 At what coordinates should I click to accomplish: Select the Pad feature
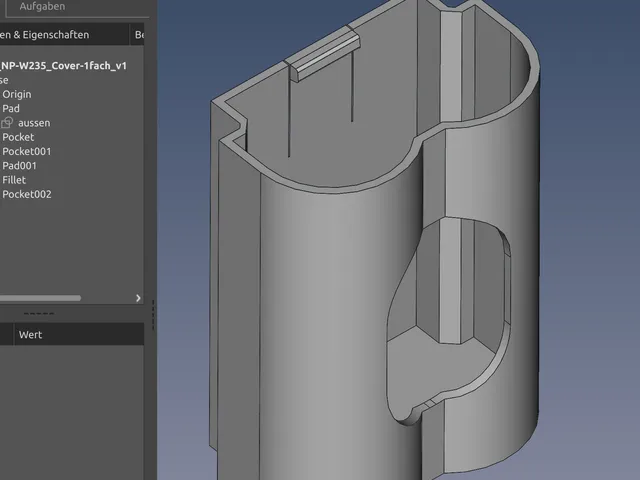pyautogui.click(x=11, y=109)
